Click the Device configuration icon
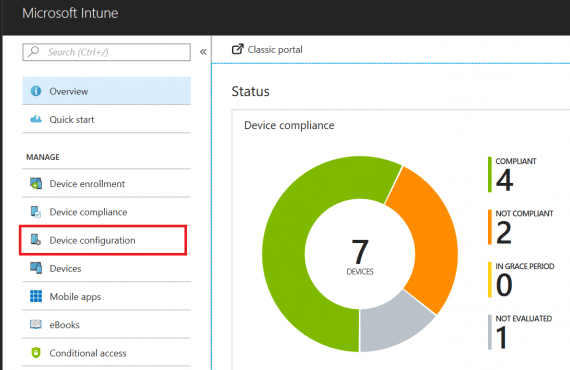Screen dimensions: 570x370 click(x=36, y=240)
